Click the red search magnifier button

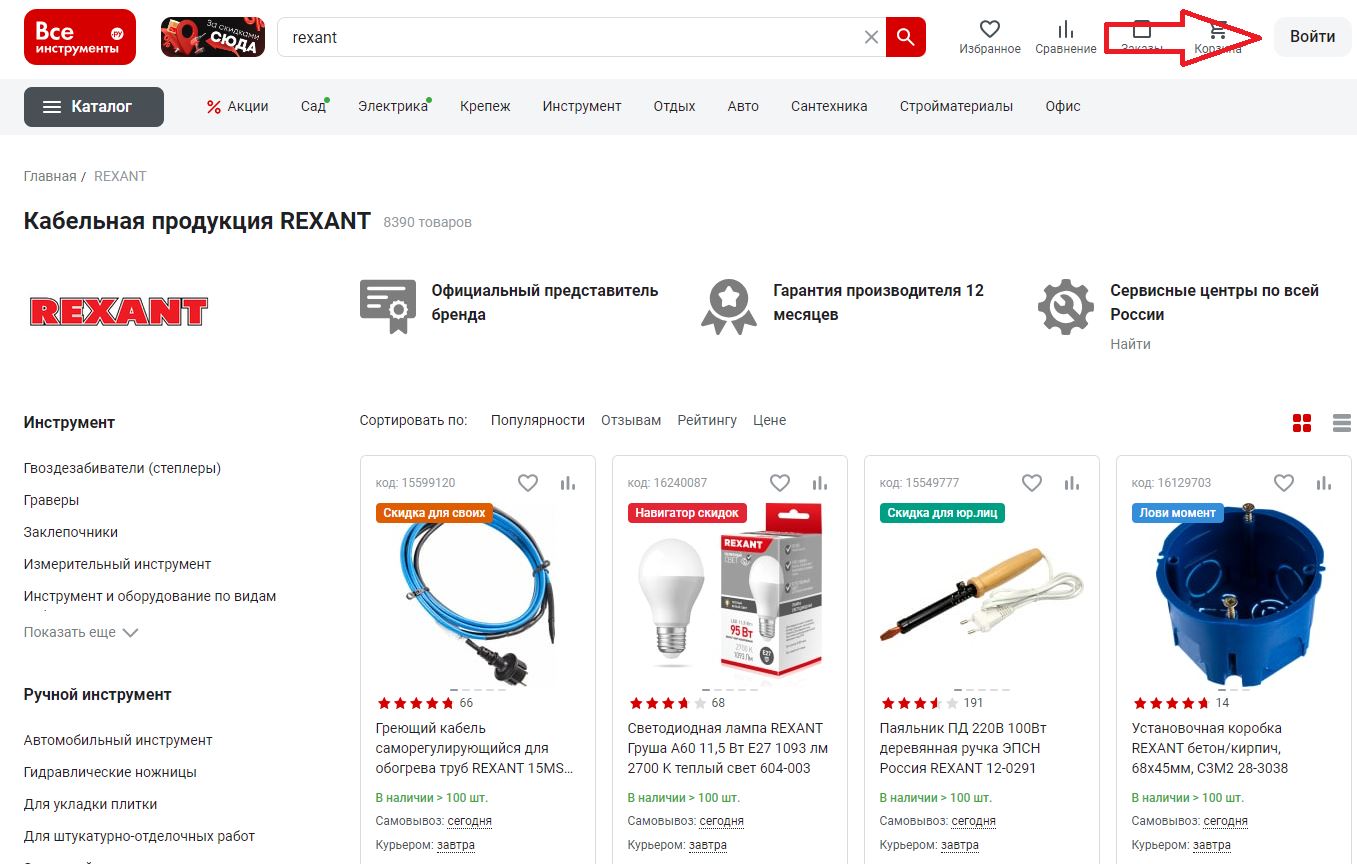click(x=906, y=37)
